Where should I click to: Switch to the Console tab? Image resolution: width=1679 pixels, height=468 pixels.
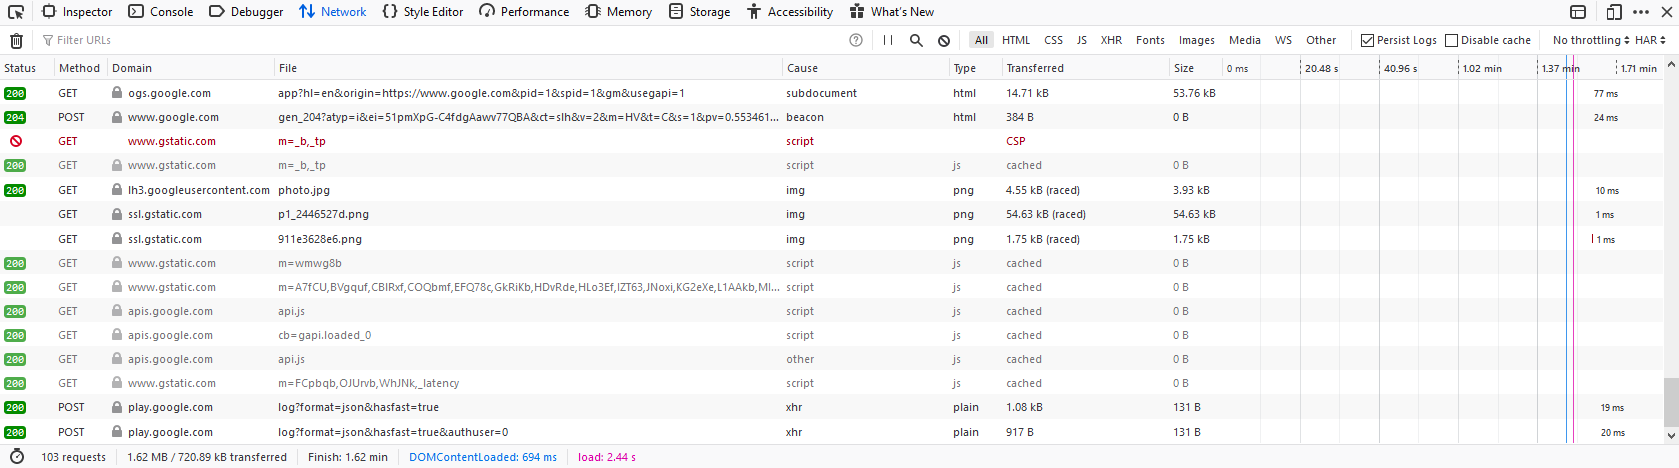coord(161,12)
